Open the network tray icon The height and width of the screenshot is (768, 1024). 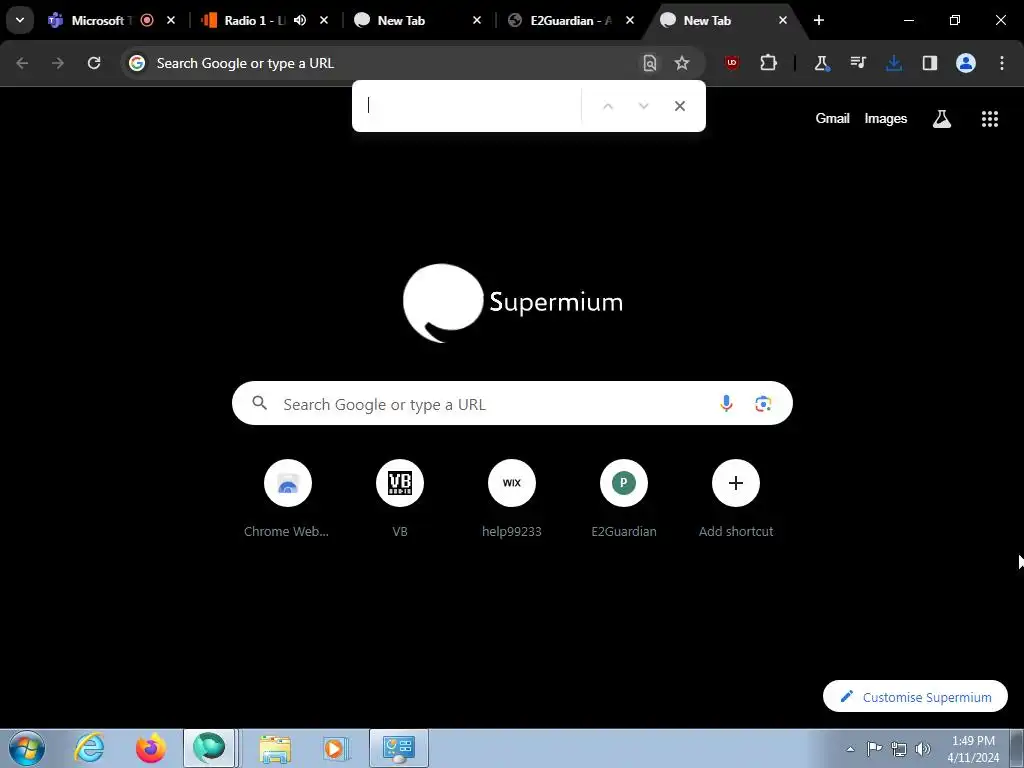tap(899, 749)
